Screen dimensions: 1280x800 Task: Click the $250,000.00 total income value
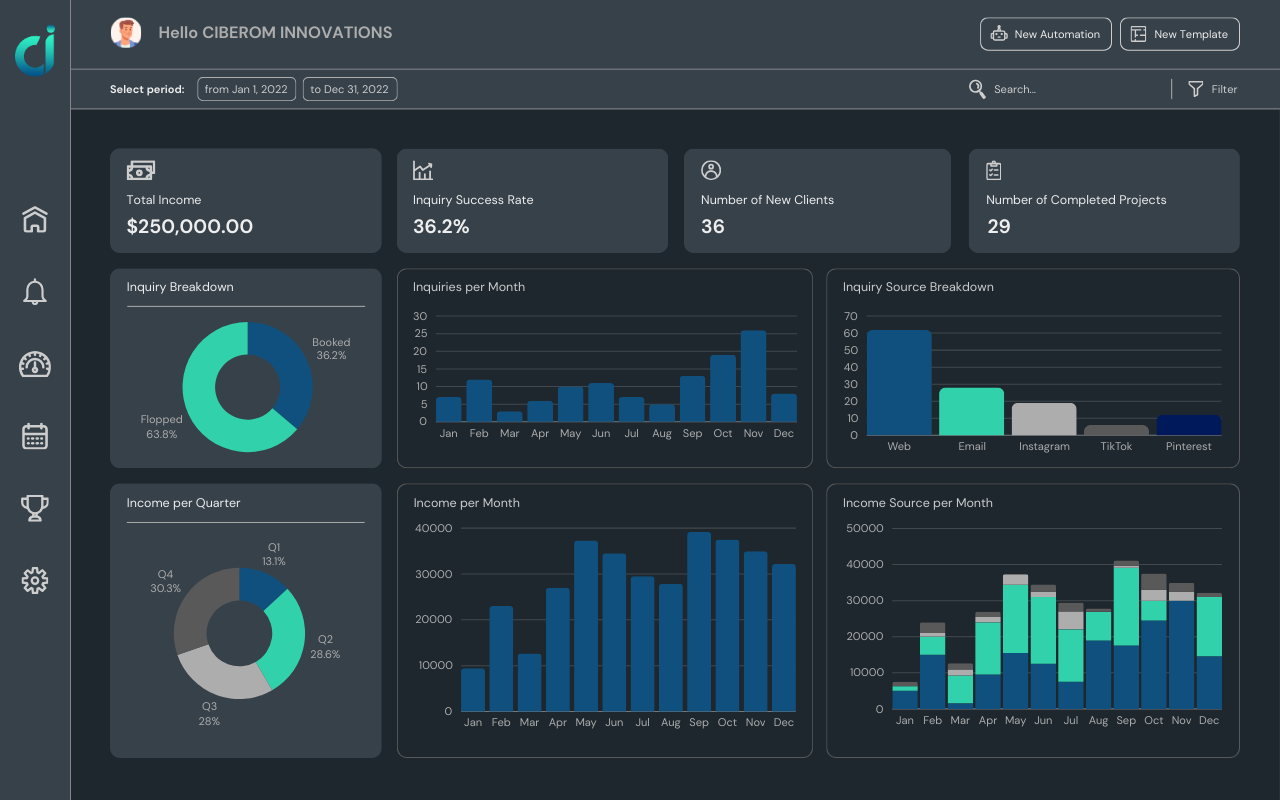(x=190, y=227)
